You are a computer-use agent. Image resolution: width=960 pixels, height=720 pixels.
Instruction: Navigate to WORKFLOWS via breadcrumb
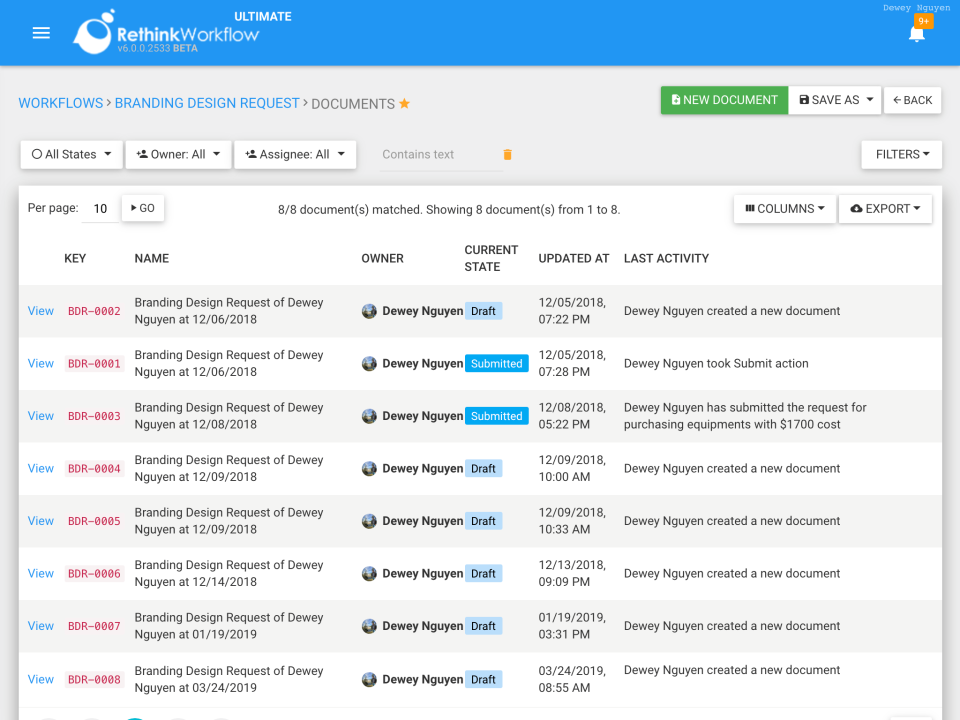click(60, 102)
